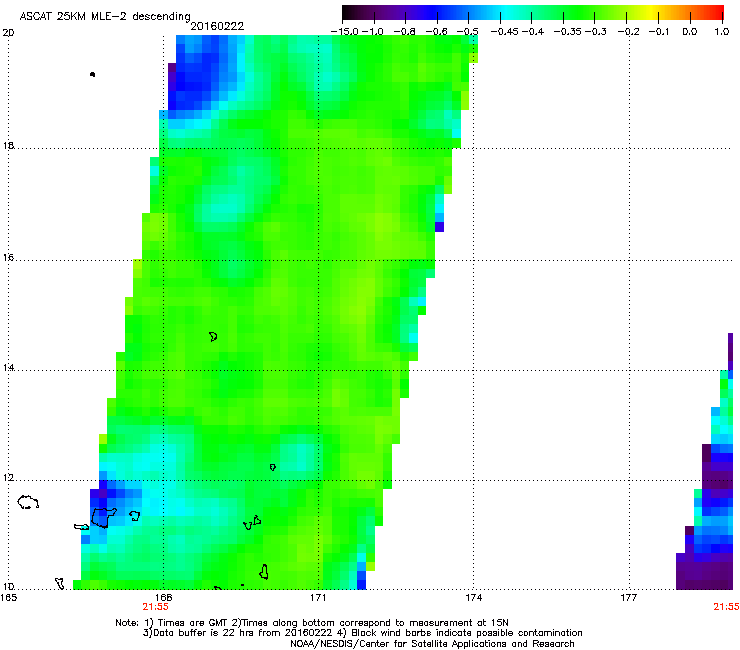Image resolution: width=740 pixels, height=650 pixels.
Task: Click note "Black wind barbs indicate possible contamination"
Action: tap(467, 633)
